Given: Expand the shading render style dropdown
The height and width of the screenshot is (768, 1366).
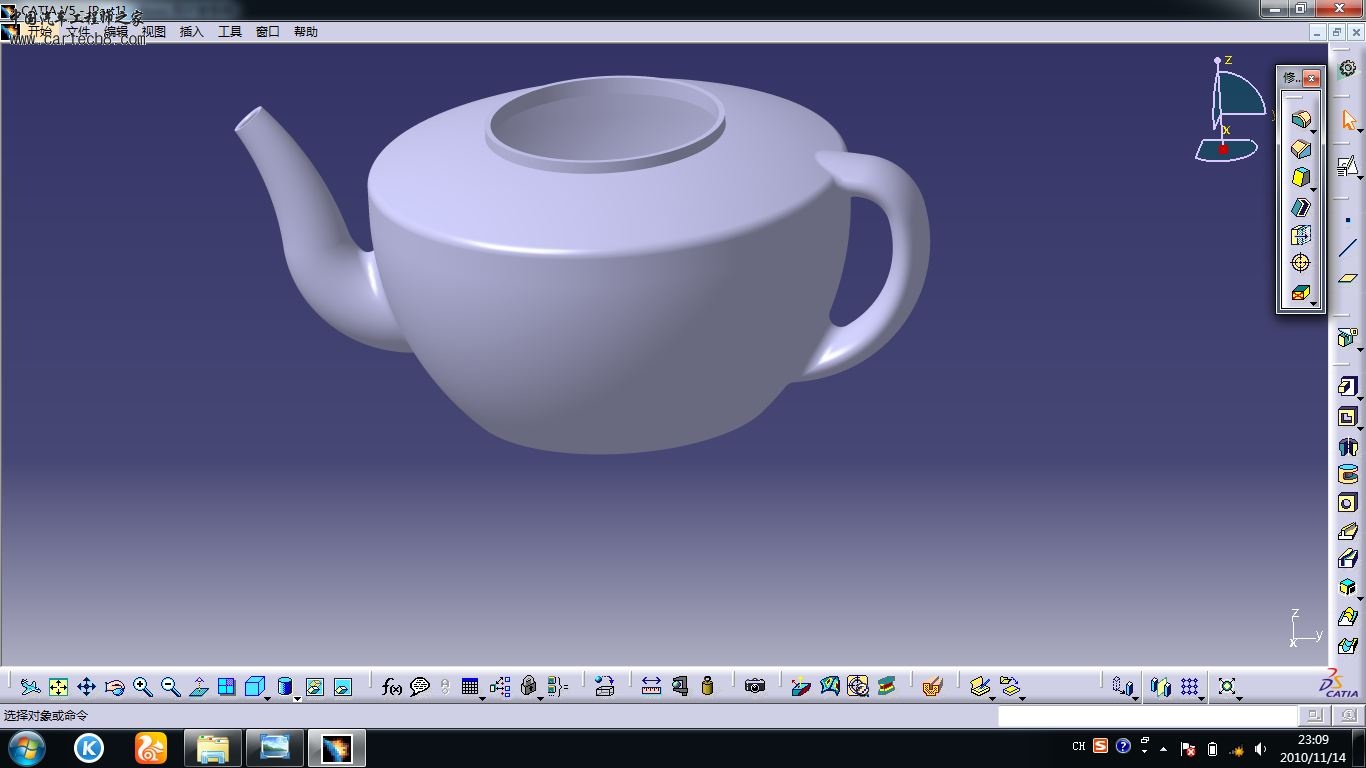Looking at the screenshot, I should point(297,697).
